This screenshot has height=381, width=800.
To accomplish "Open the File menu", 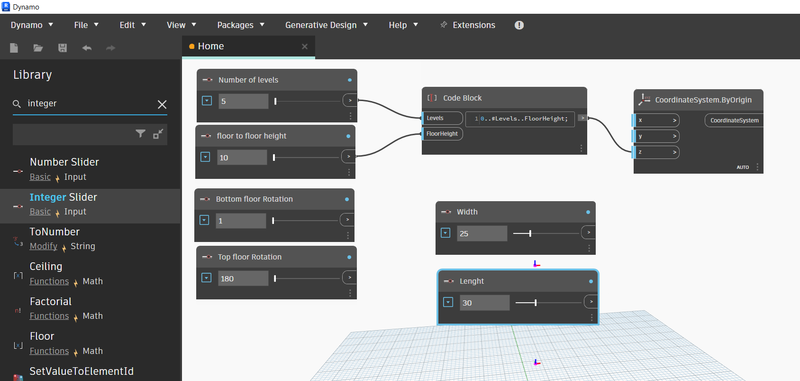I will pos(86,25).
